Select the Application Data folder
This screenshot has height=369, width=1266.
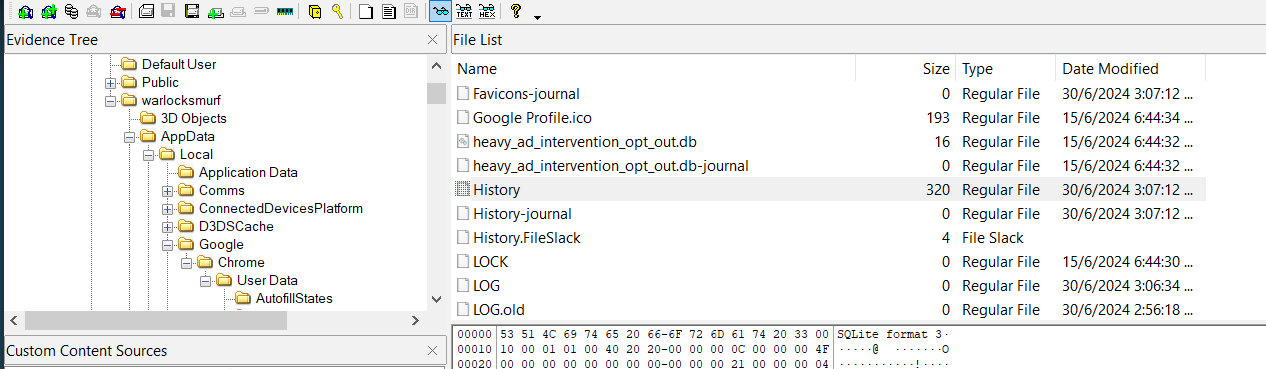pyautogui.click(x=248, y=172)
